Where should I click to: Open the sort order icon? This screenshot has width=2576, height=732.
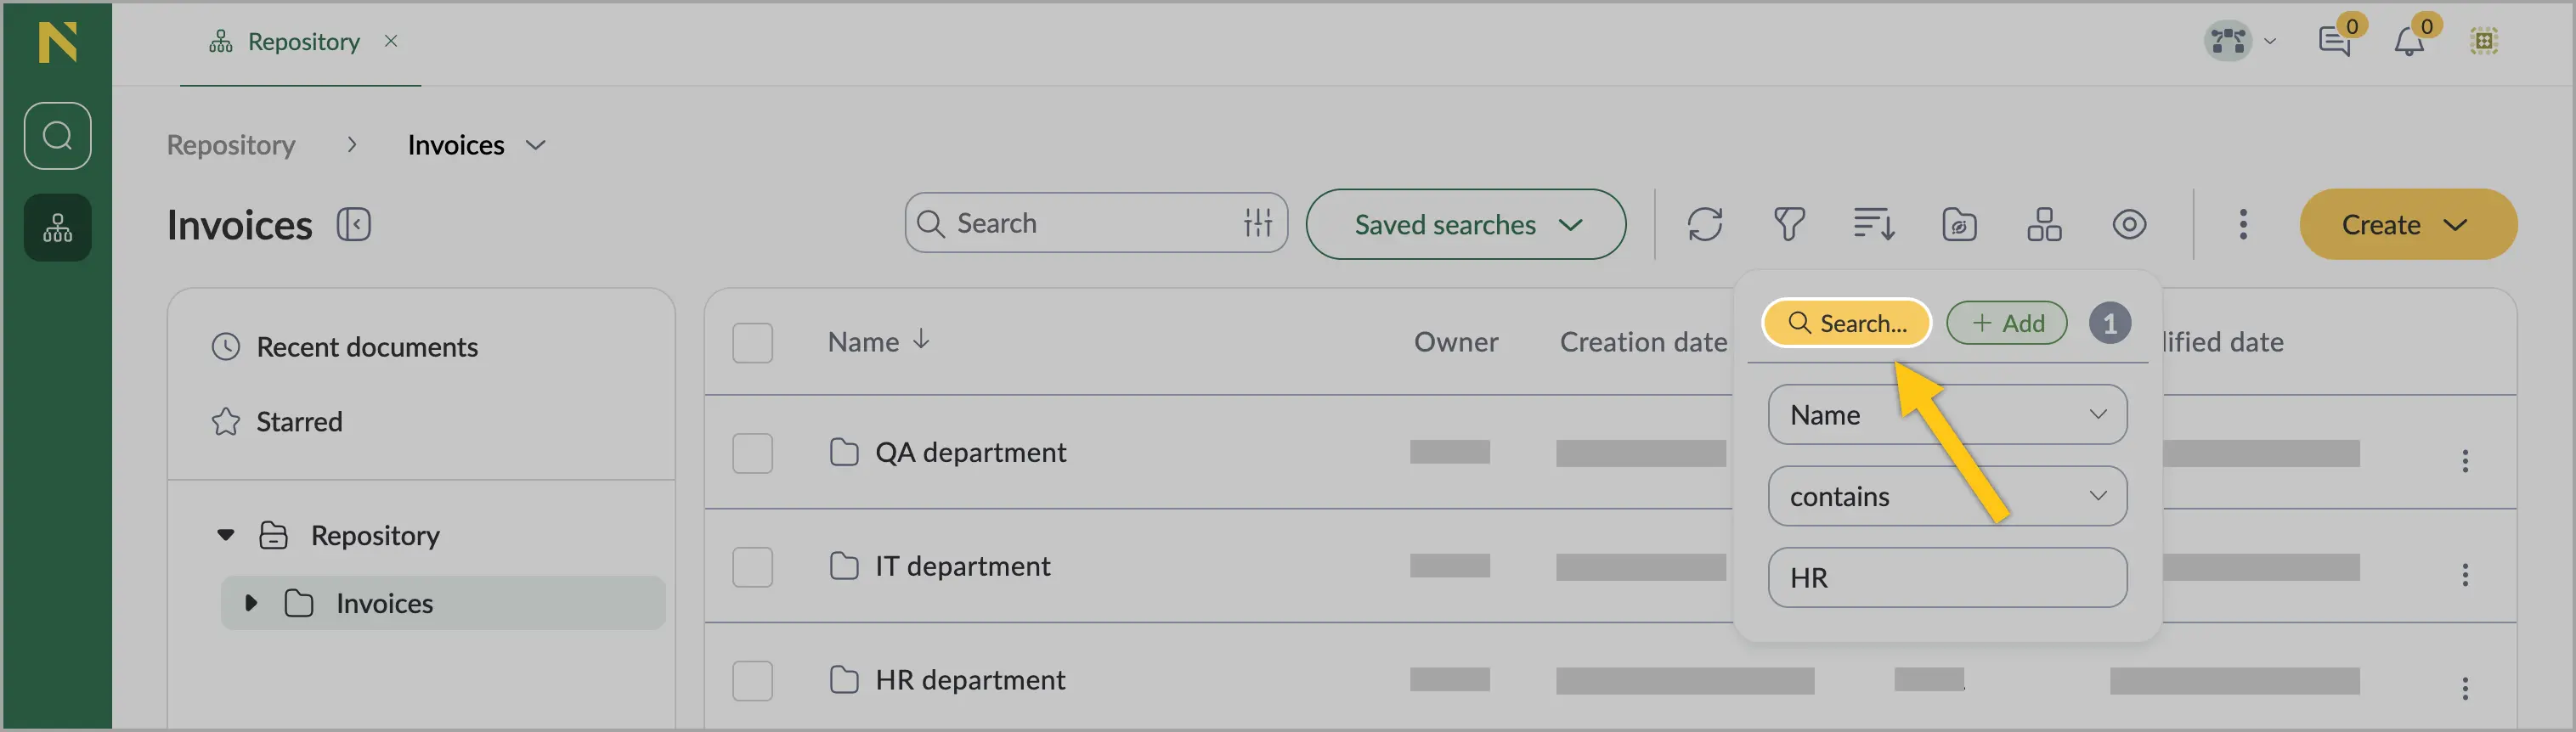click(1874, 224)
